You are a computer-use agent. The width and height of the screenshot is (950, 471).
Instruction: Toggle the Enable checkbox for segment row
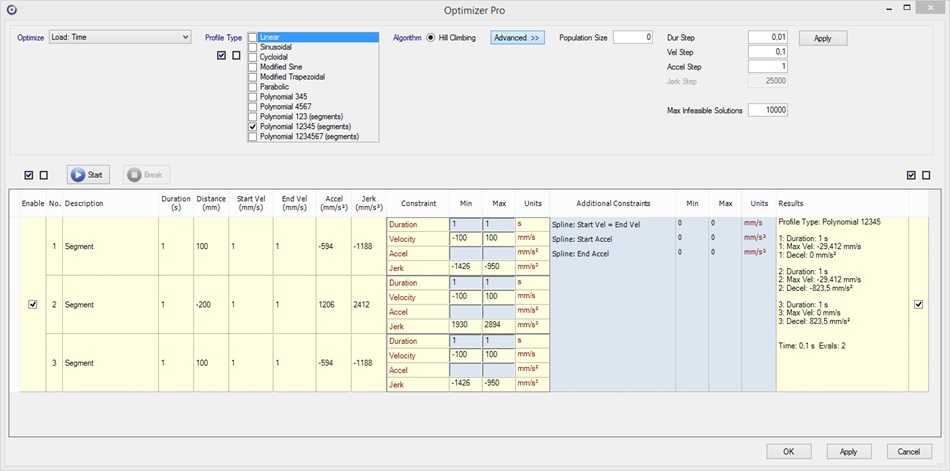pyautogui.click(x=33, y=305)
